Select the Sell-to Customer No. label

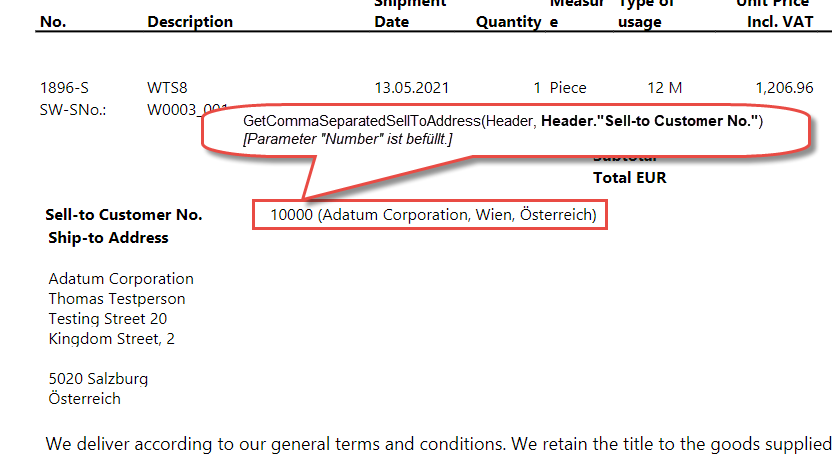point(124,215)
